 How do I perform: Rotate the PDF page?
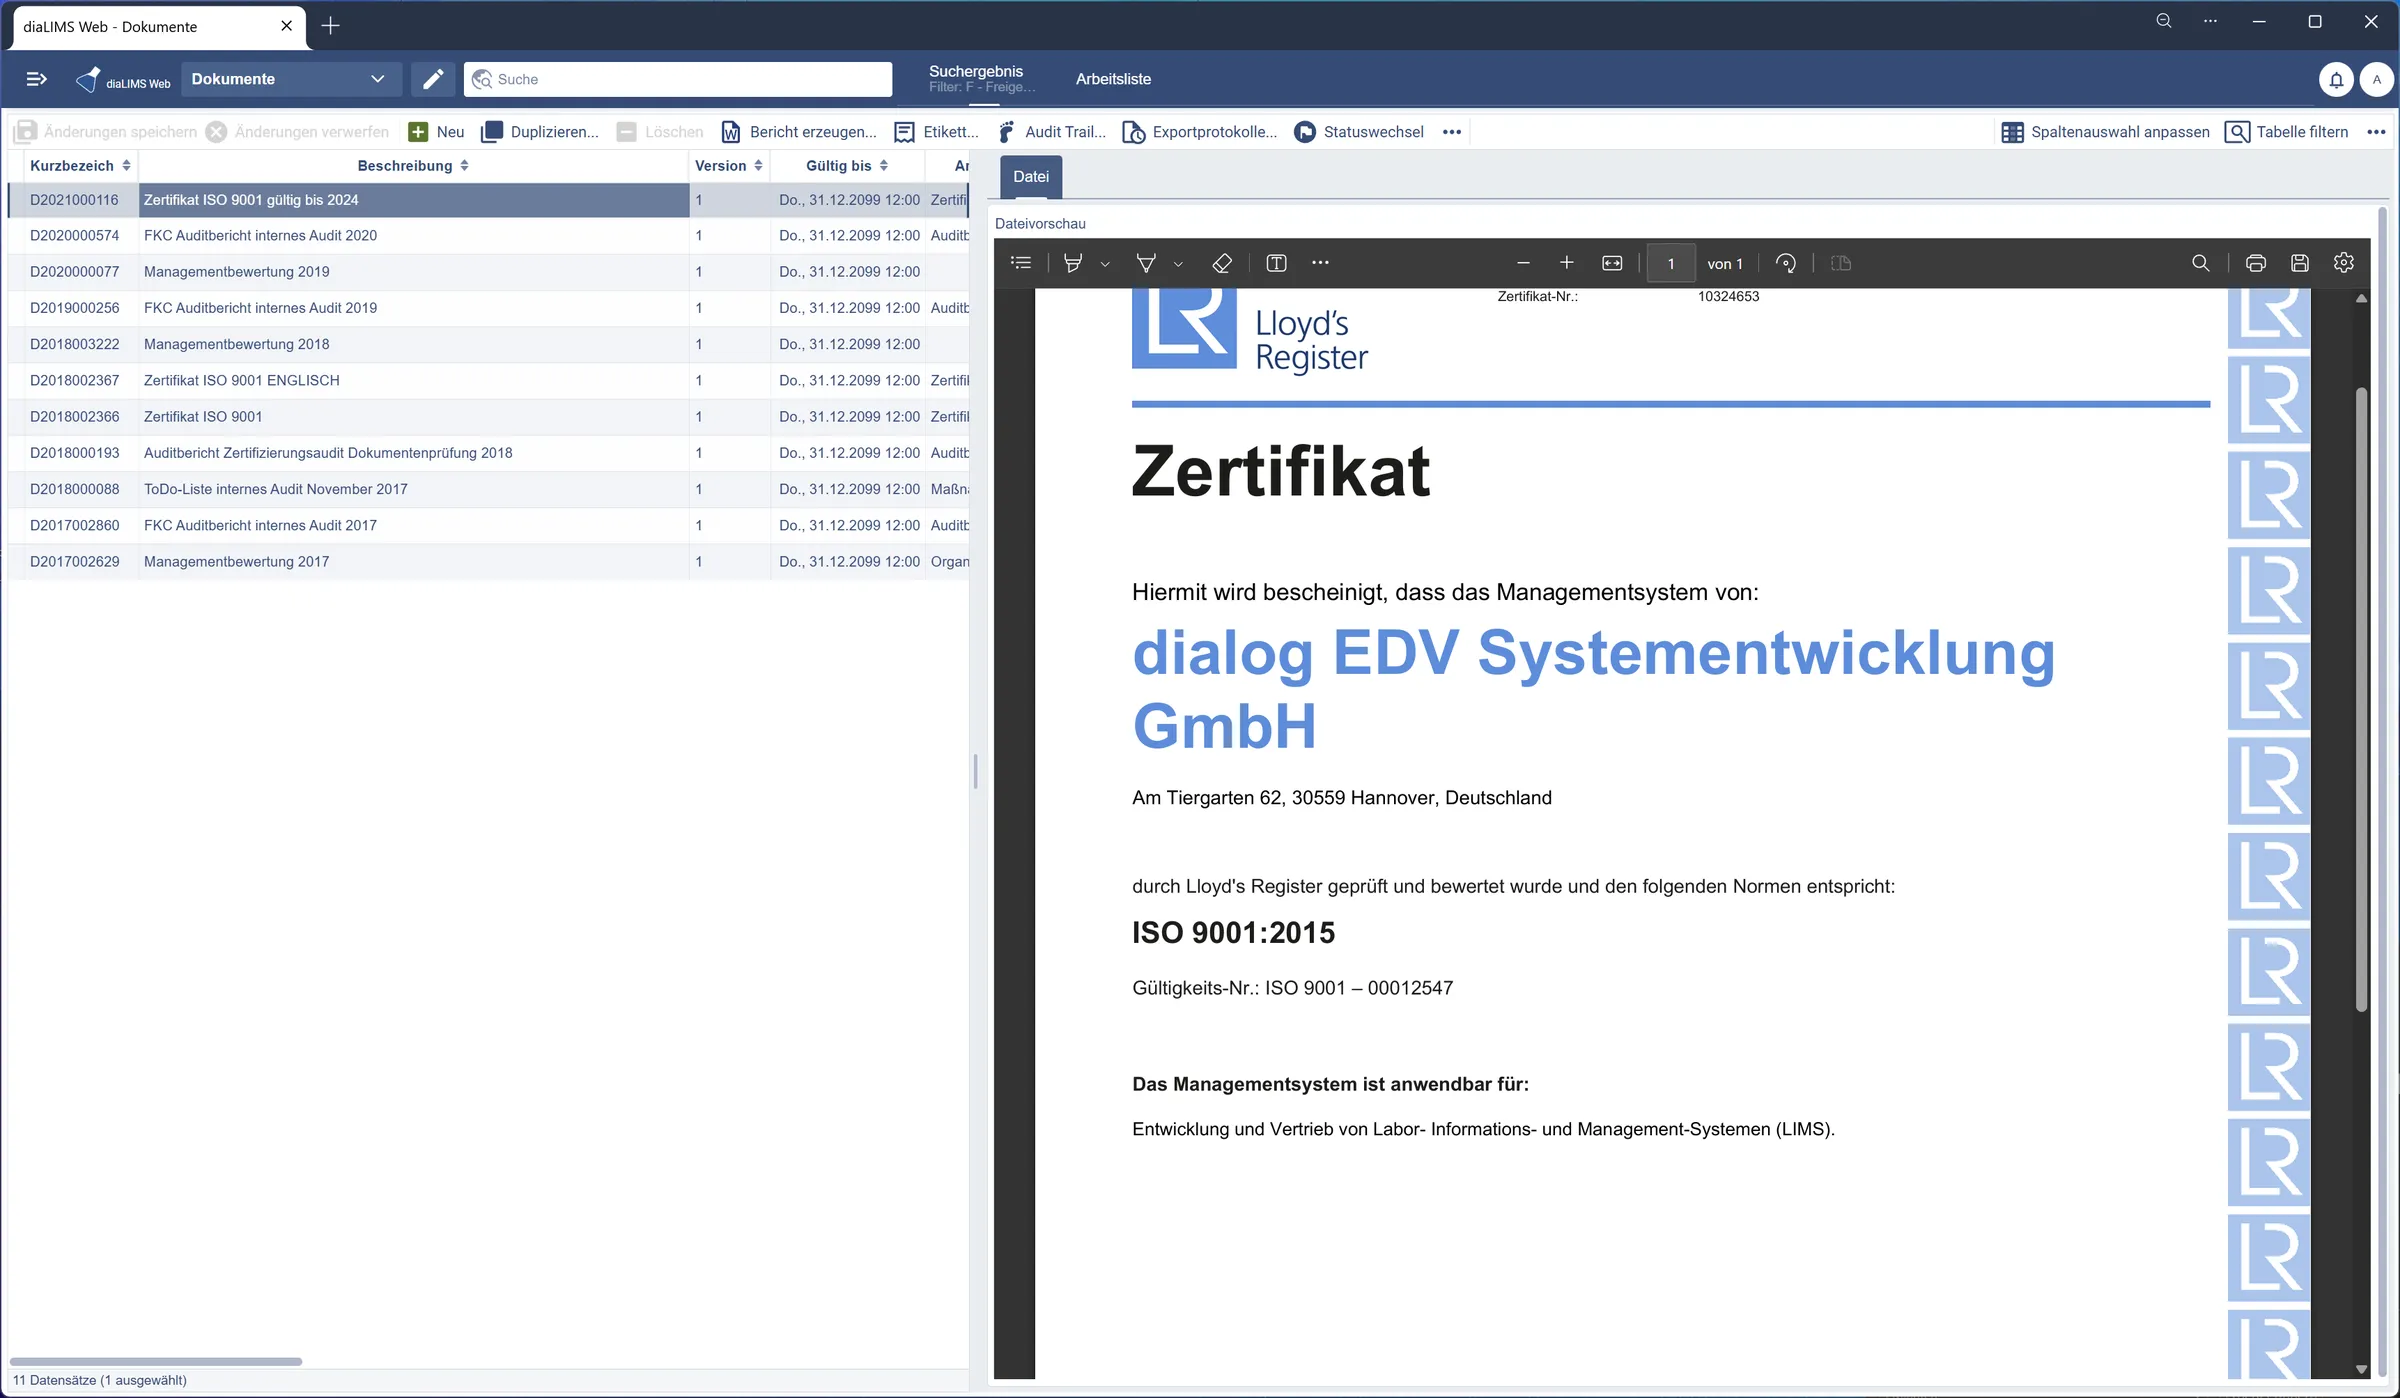(1786, 263)
